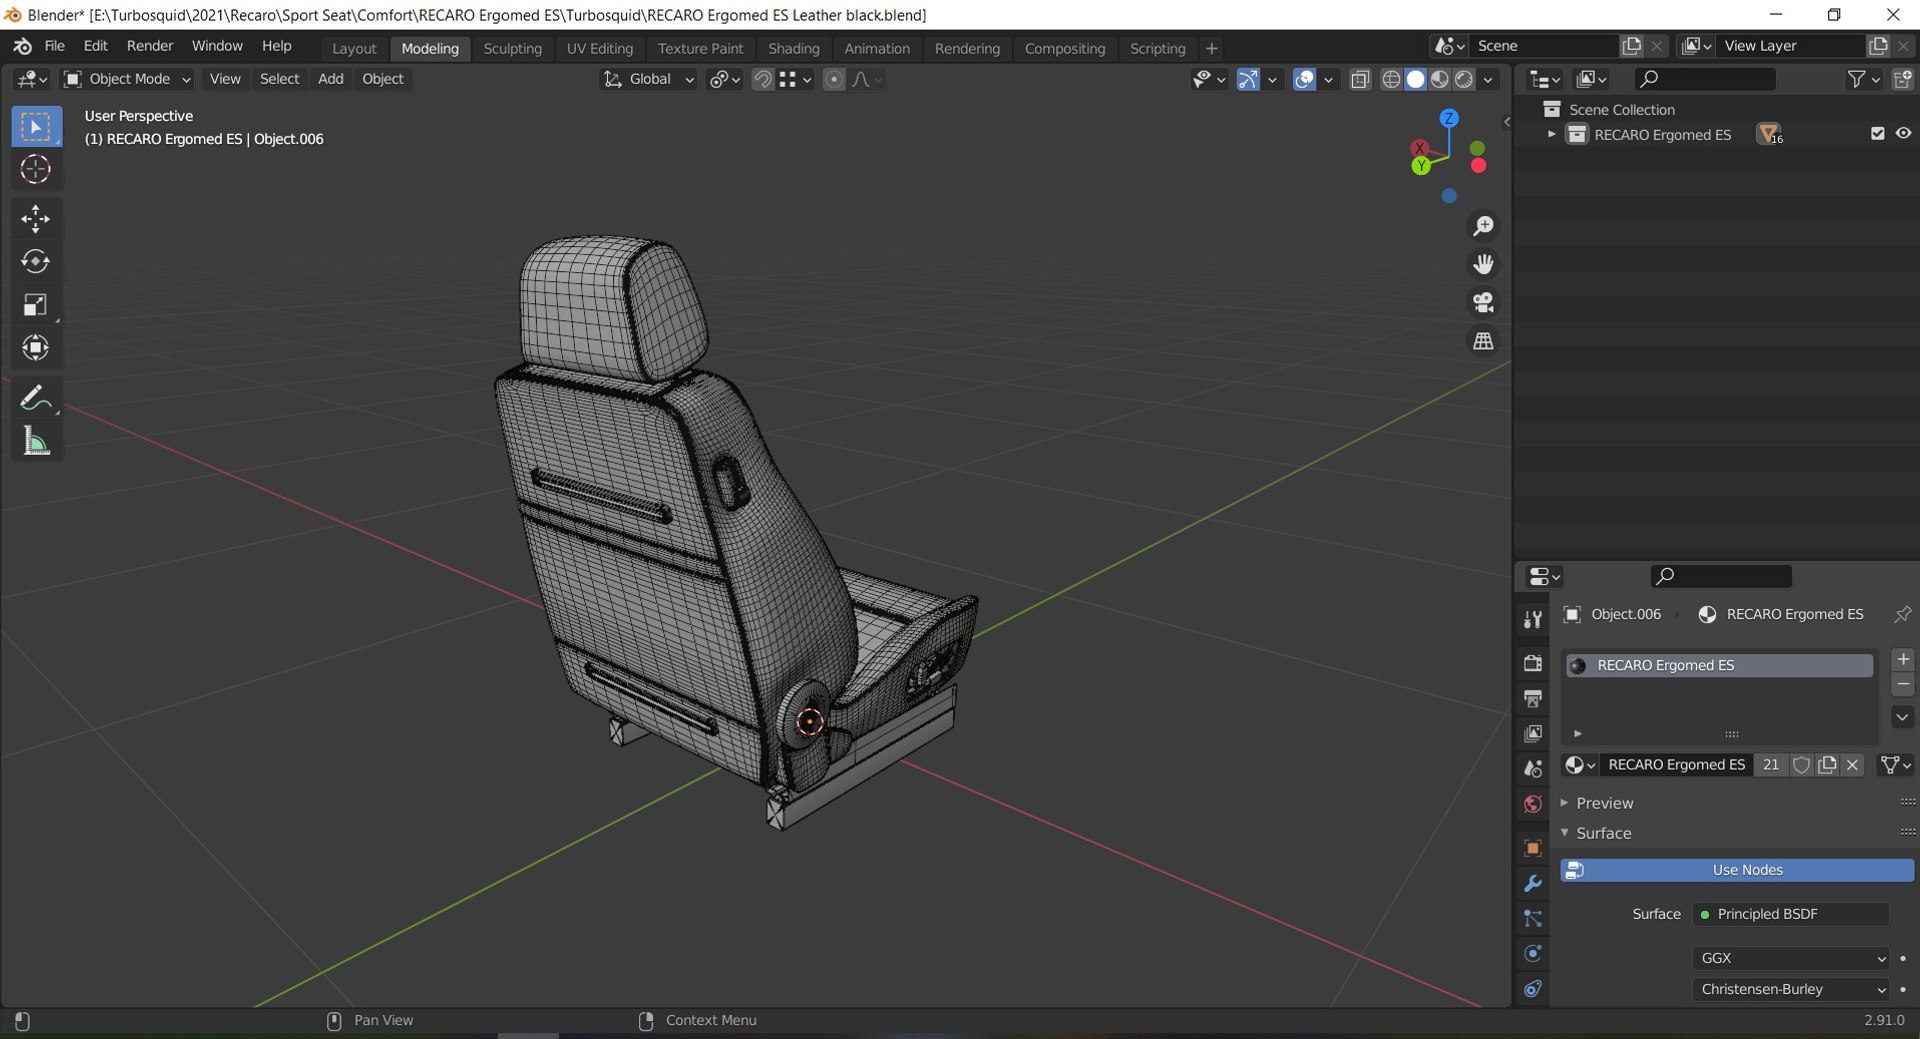
Task: Choose the Transform tool
Action: pos(36,348)
